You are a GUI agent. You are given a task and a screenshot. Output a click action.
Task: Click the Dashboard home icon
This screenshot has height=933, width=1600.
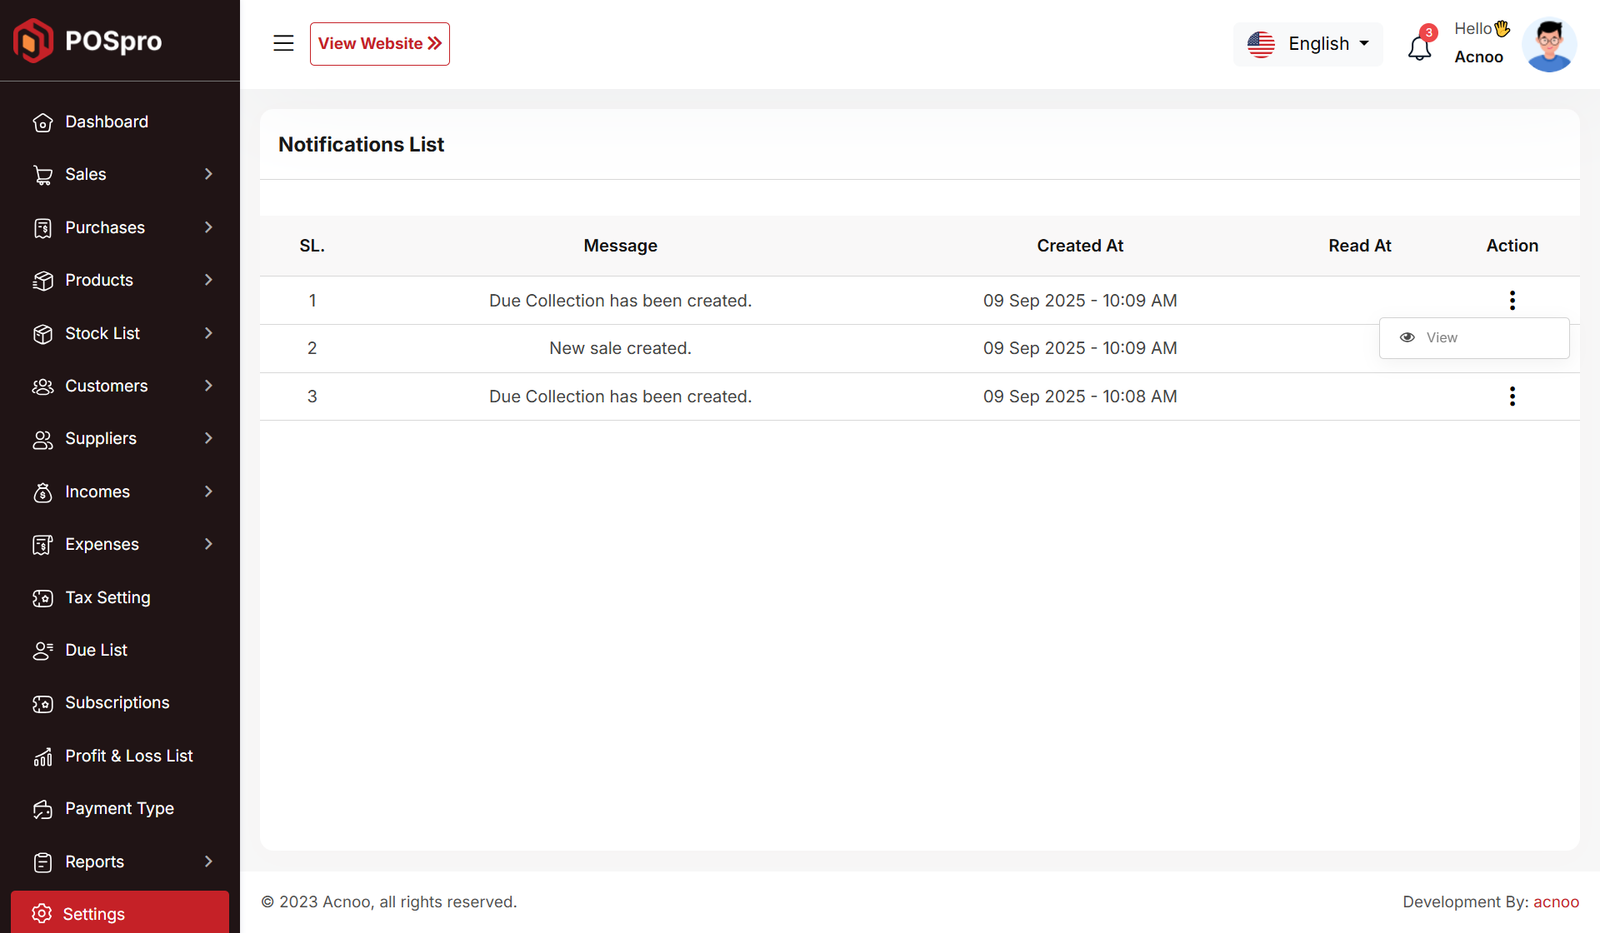coord(42,122)
